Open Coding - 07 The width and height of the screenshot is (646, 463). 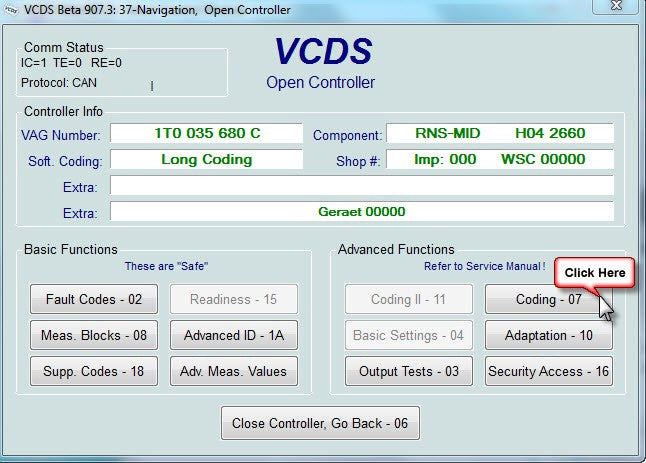click(x=549, y=299)
